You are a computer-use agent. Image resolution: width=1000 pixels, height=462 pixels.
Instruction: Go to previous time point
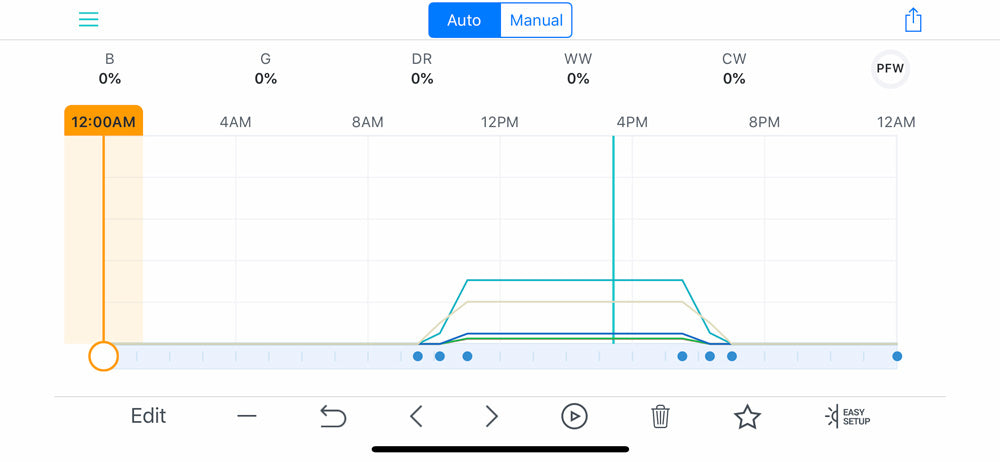tap(416, 417)
